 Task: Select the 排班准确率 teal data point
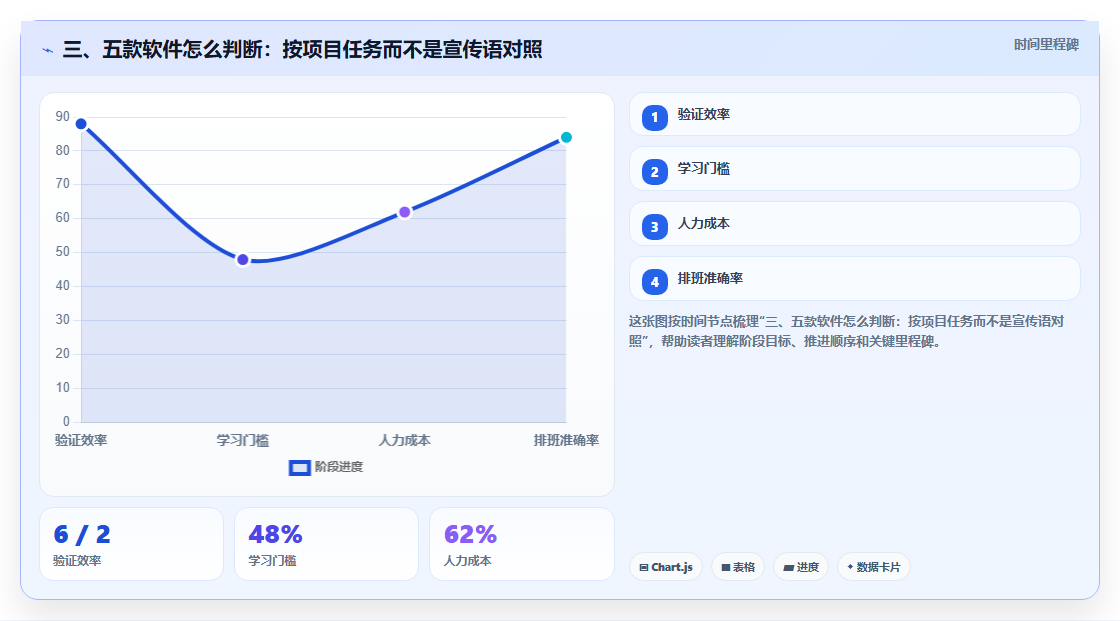[x=566, y=137]
